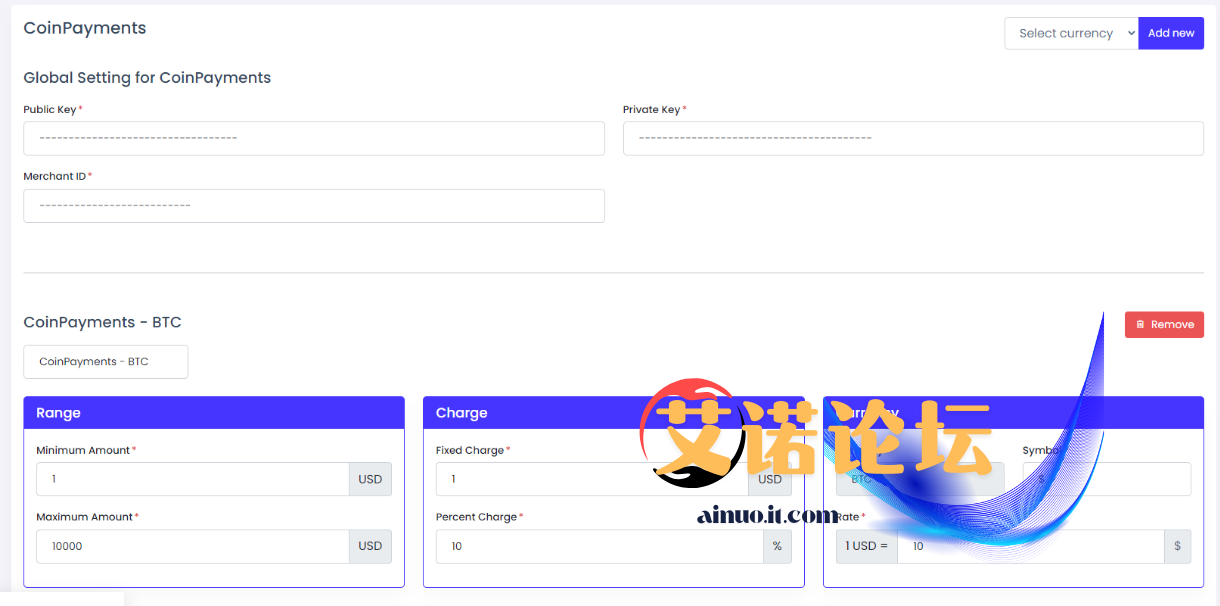The width and height of the screenshot is (1220, 606).
Task: Select the Maximum Amount input
Action: click(x=193, y=546)
